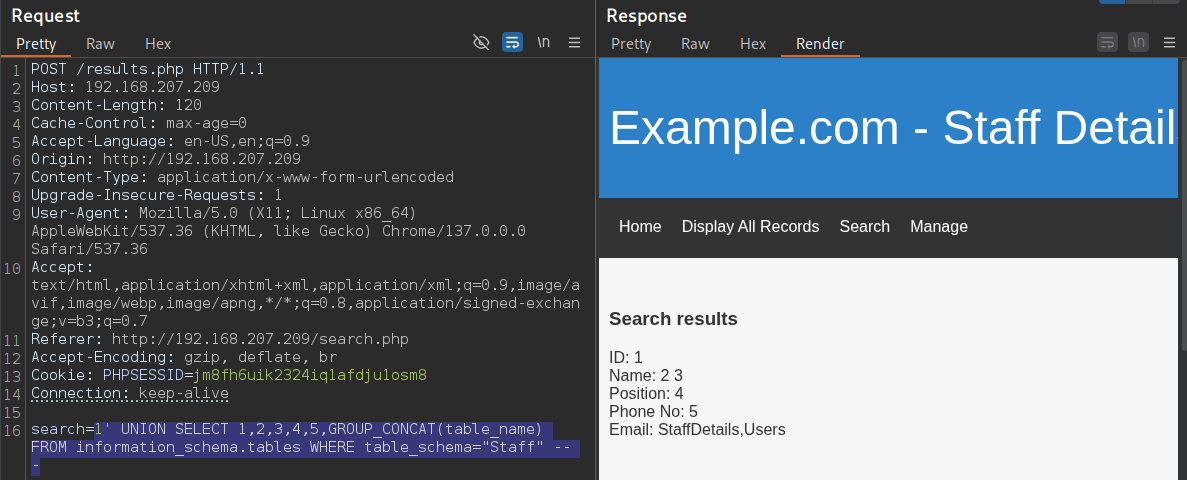Click the Content-Length: 120 header
1187x480 pixels.
pyautogui.click(x=117, y=105)
